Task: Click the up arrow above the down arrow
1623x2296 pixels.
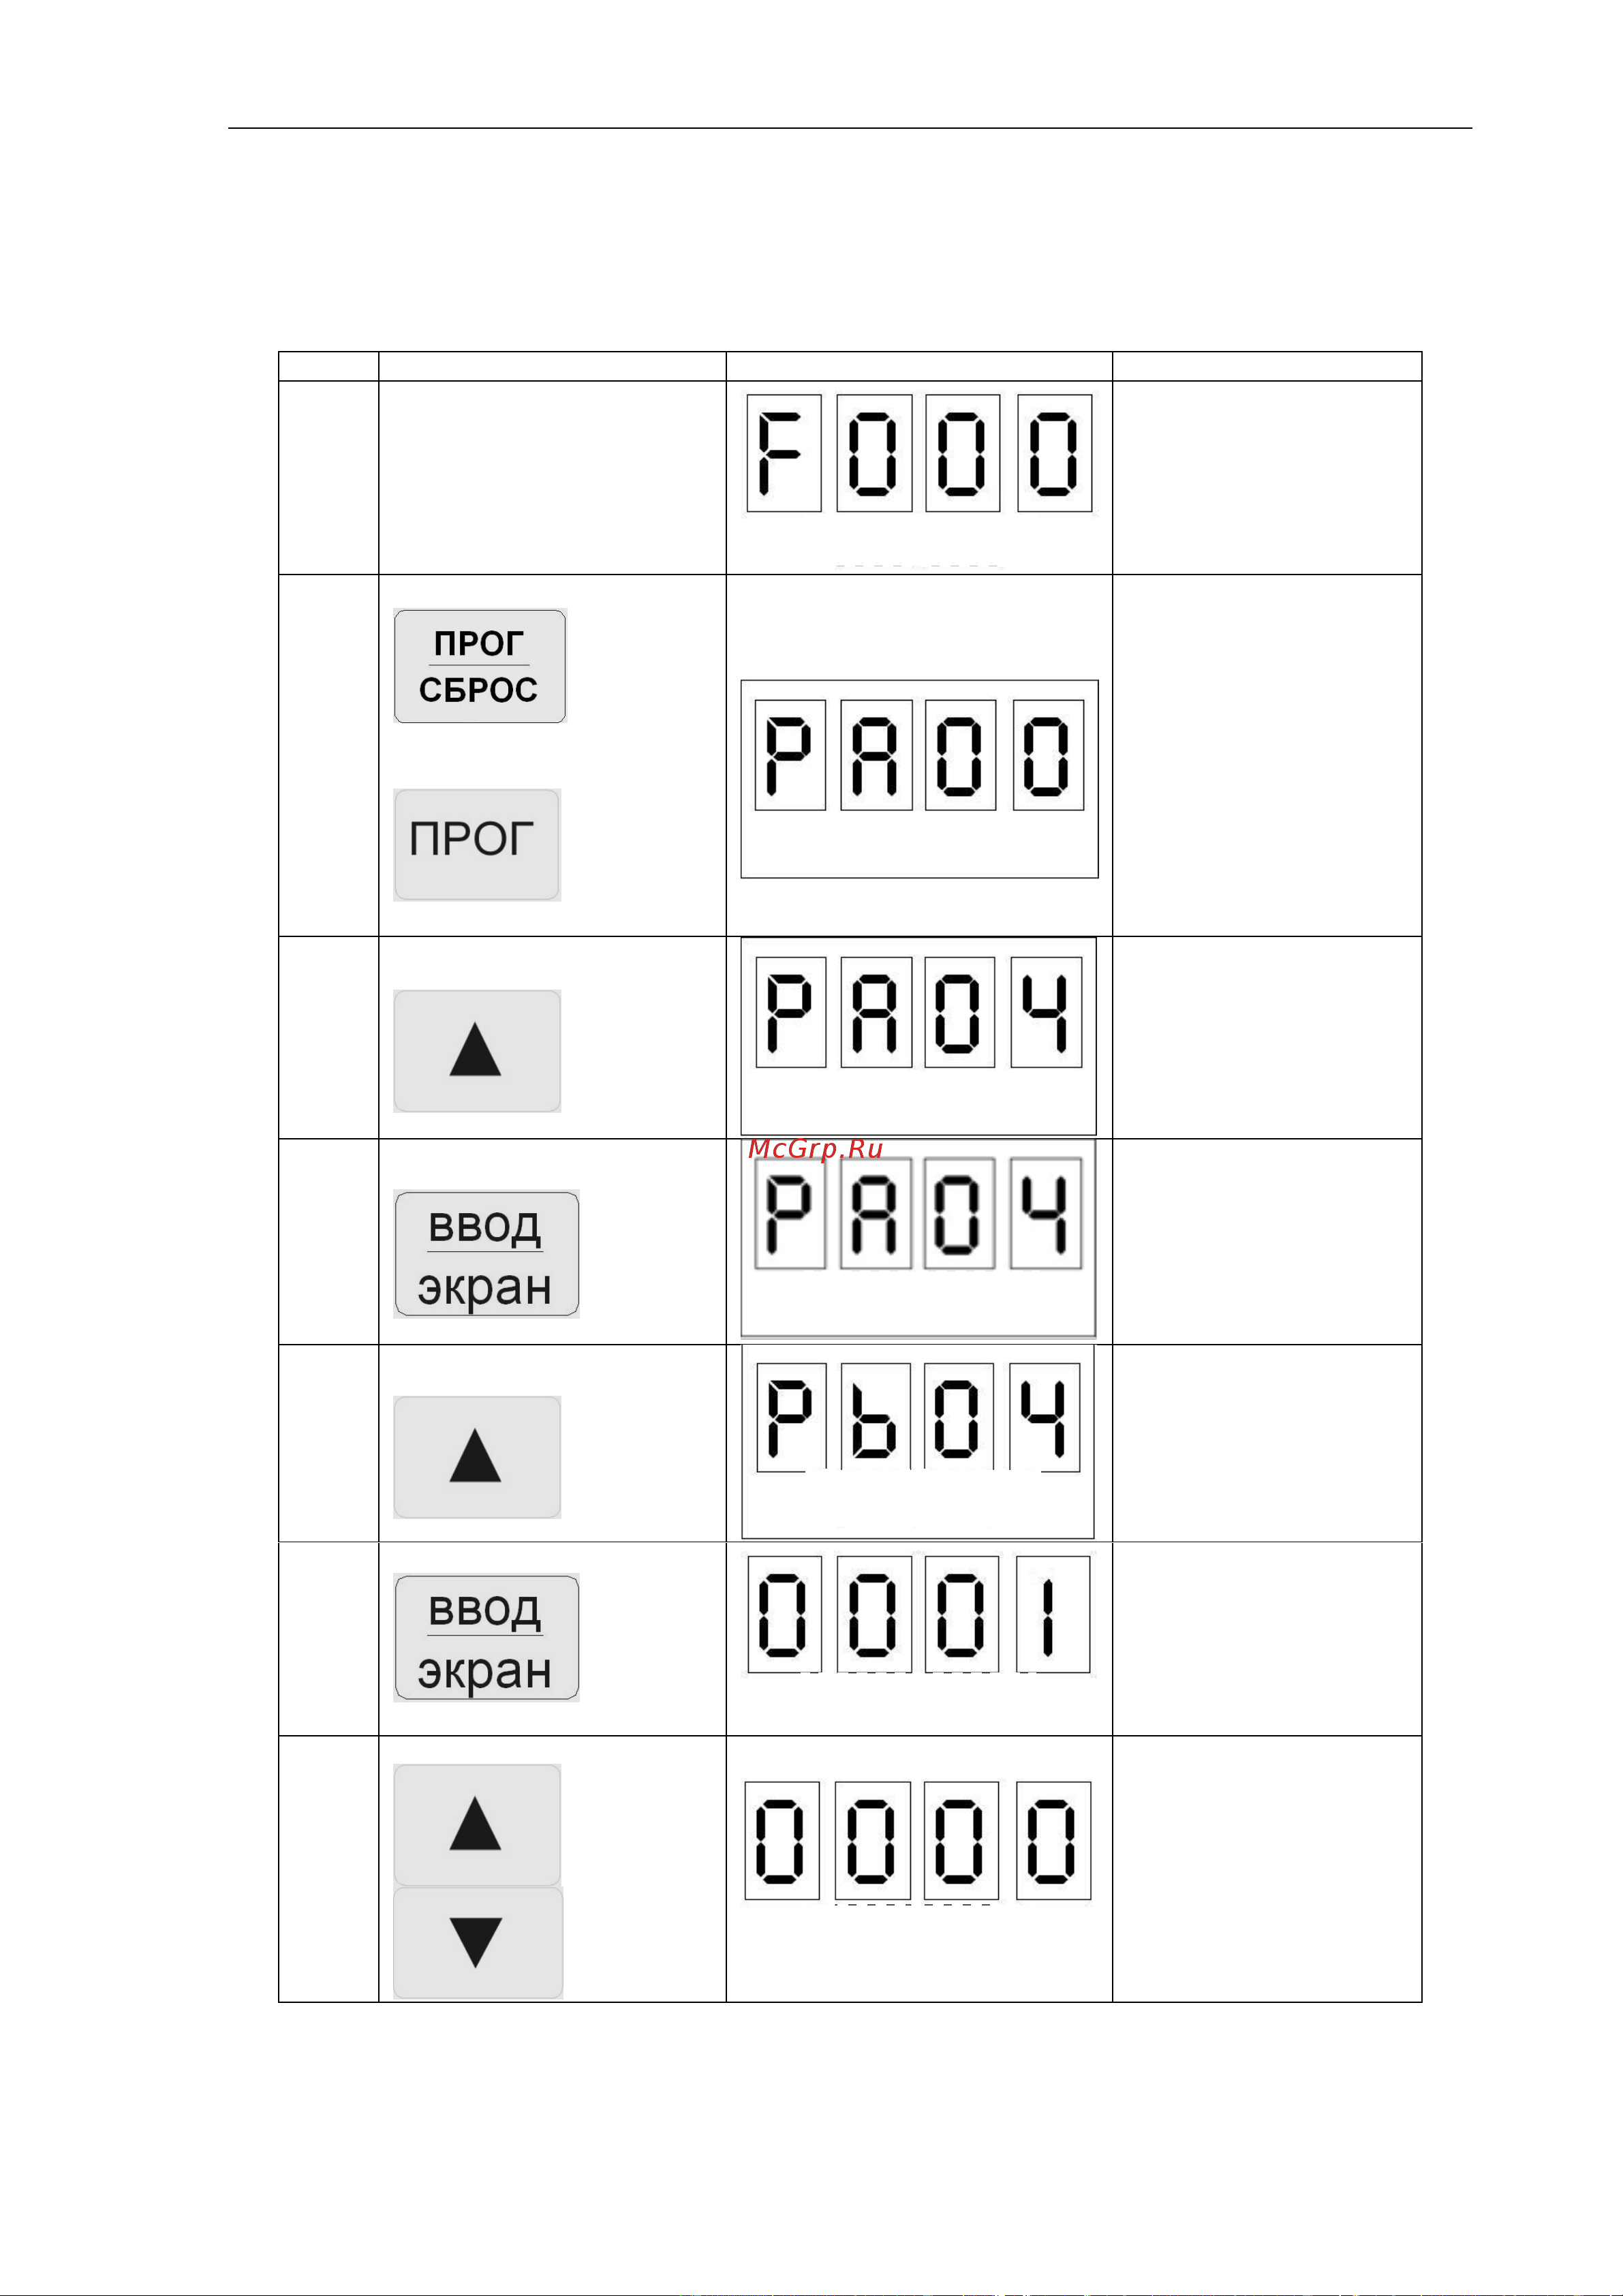Action: pos(477,1825)
